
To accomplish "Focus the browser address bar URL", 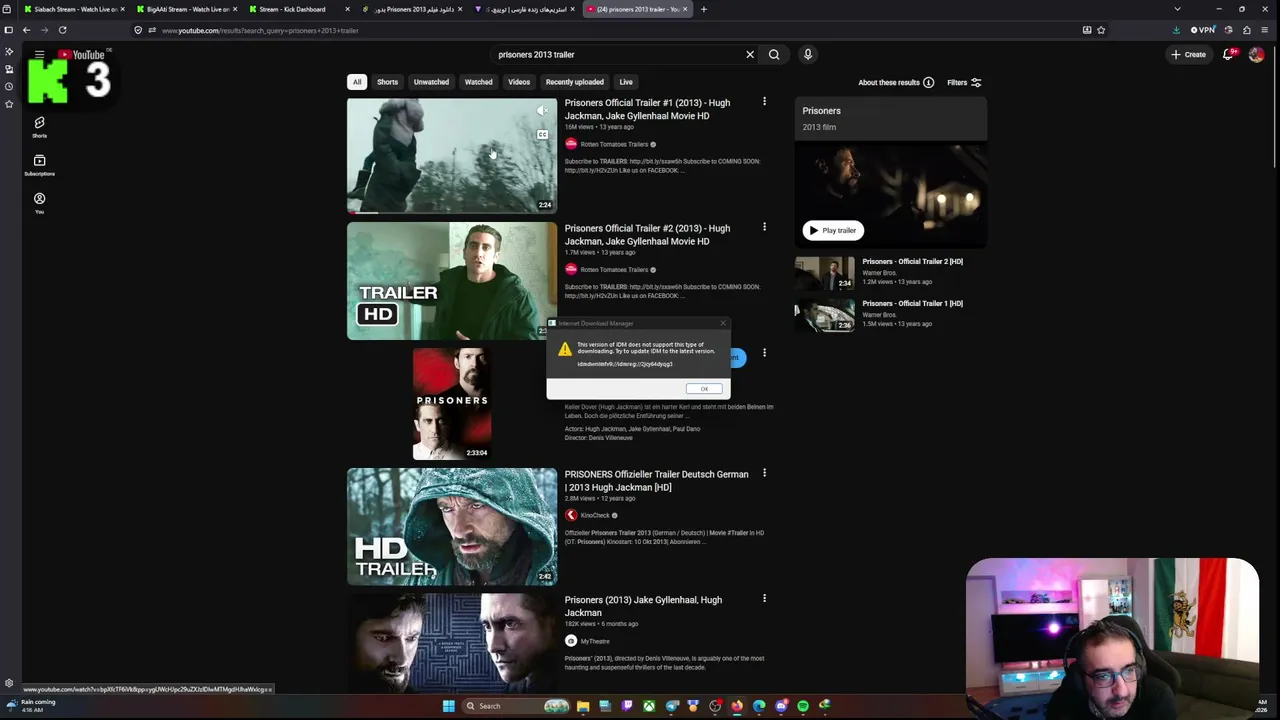I will (260, 30).
